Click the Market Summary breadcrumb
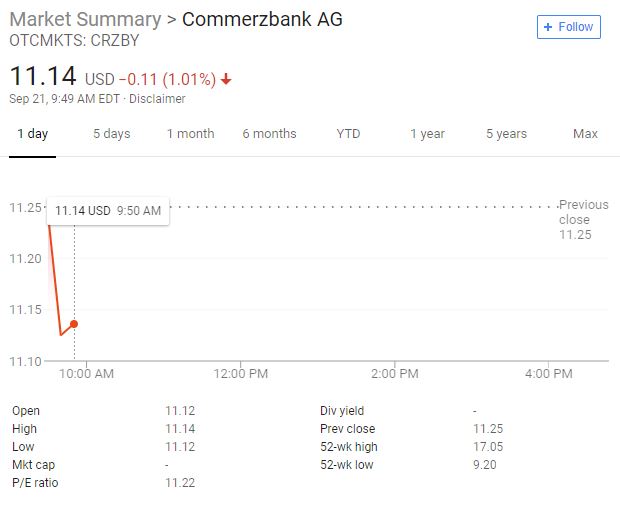 (84, 19)
